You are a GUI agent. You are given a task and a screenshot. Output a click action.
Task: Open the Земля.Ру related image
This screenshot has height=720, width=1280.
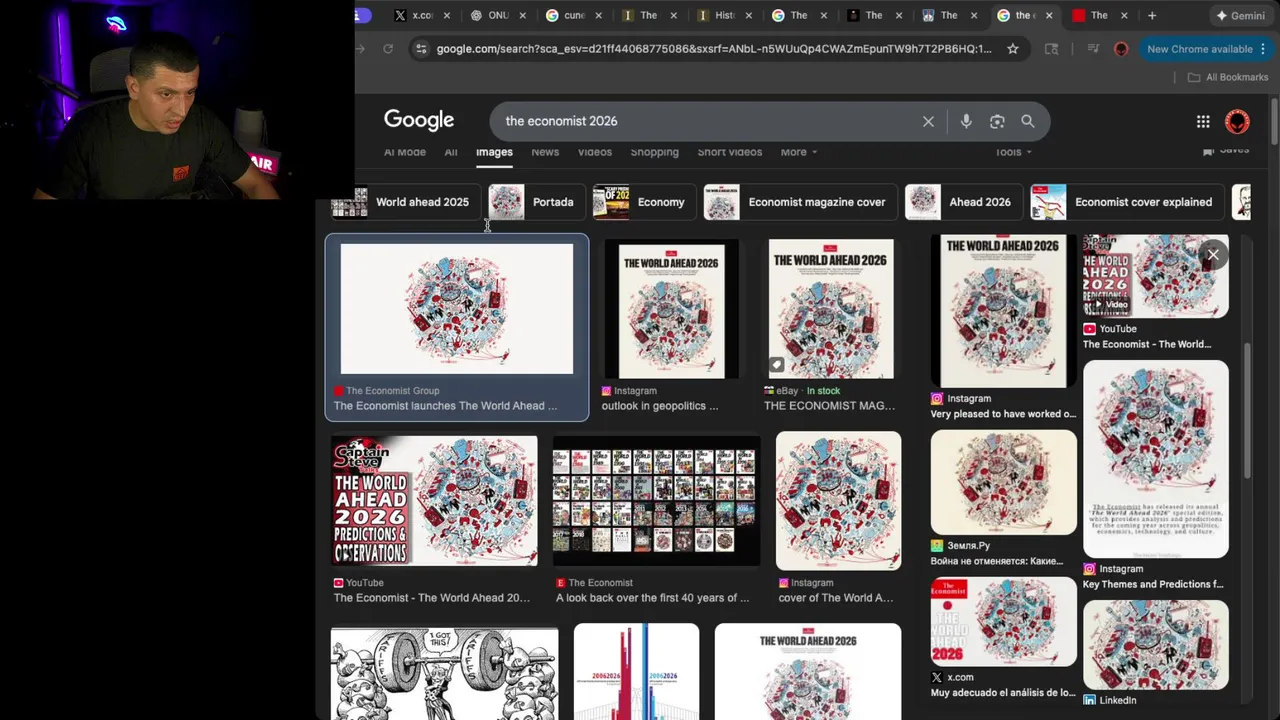pos(1003,482)
